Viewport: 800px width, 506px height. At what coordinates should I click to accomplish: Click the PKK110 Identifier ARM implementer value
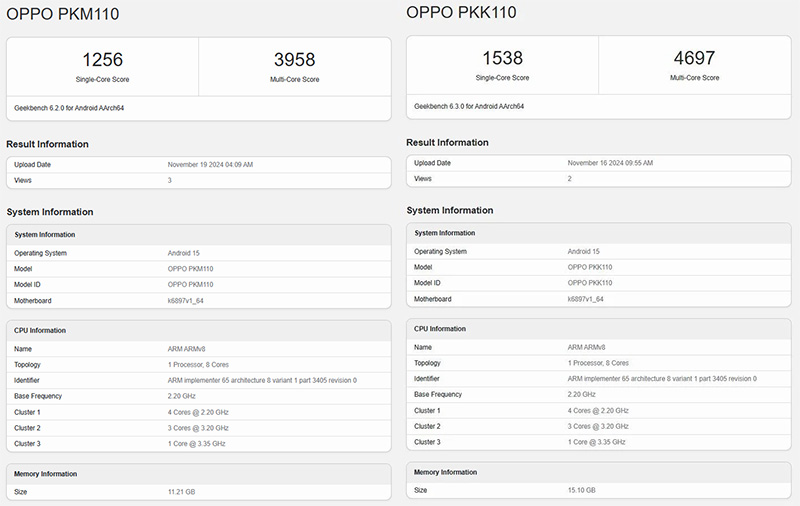[662, 379]
